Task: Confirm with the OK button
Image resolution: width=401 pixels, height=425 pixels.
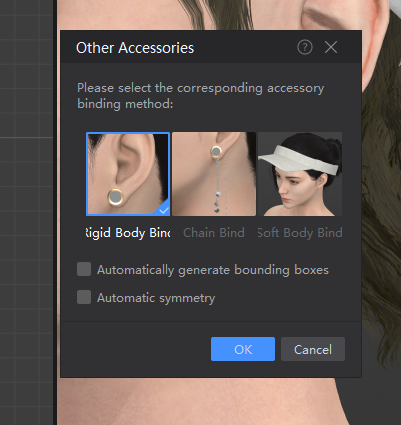Action: tap(243, 349)
